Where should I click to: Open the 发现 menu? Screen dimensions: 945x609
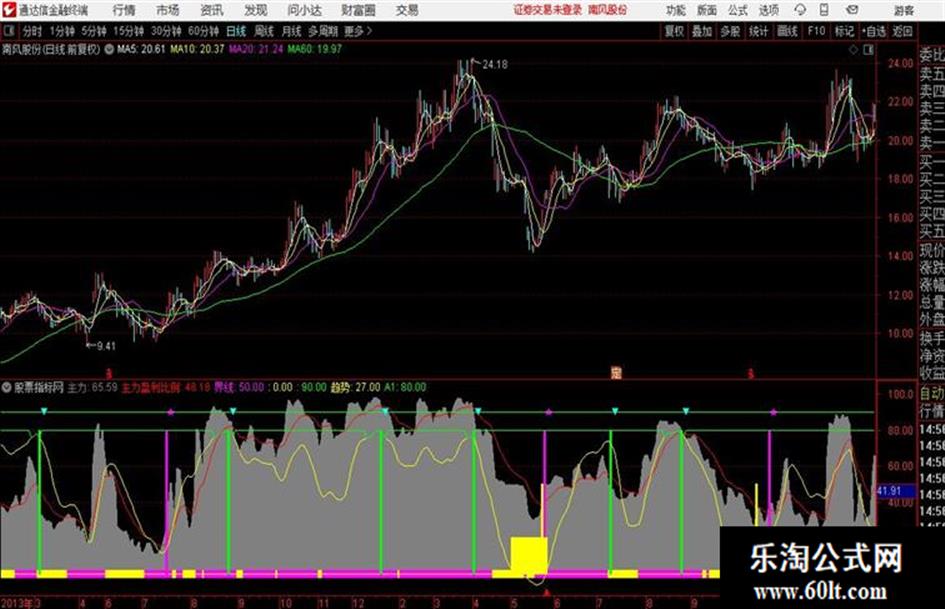point(256,10)
